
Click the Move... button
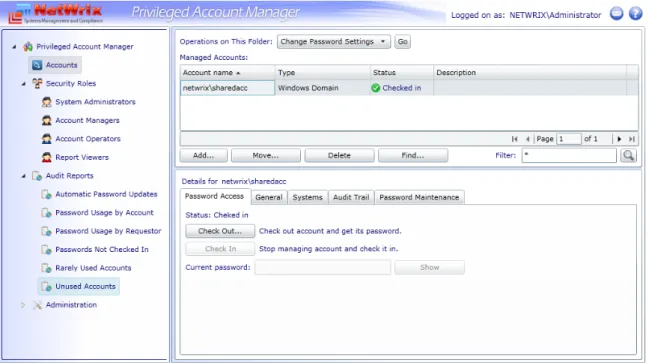265,156
